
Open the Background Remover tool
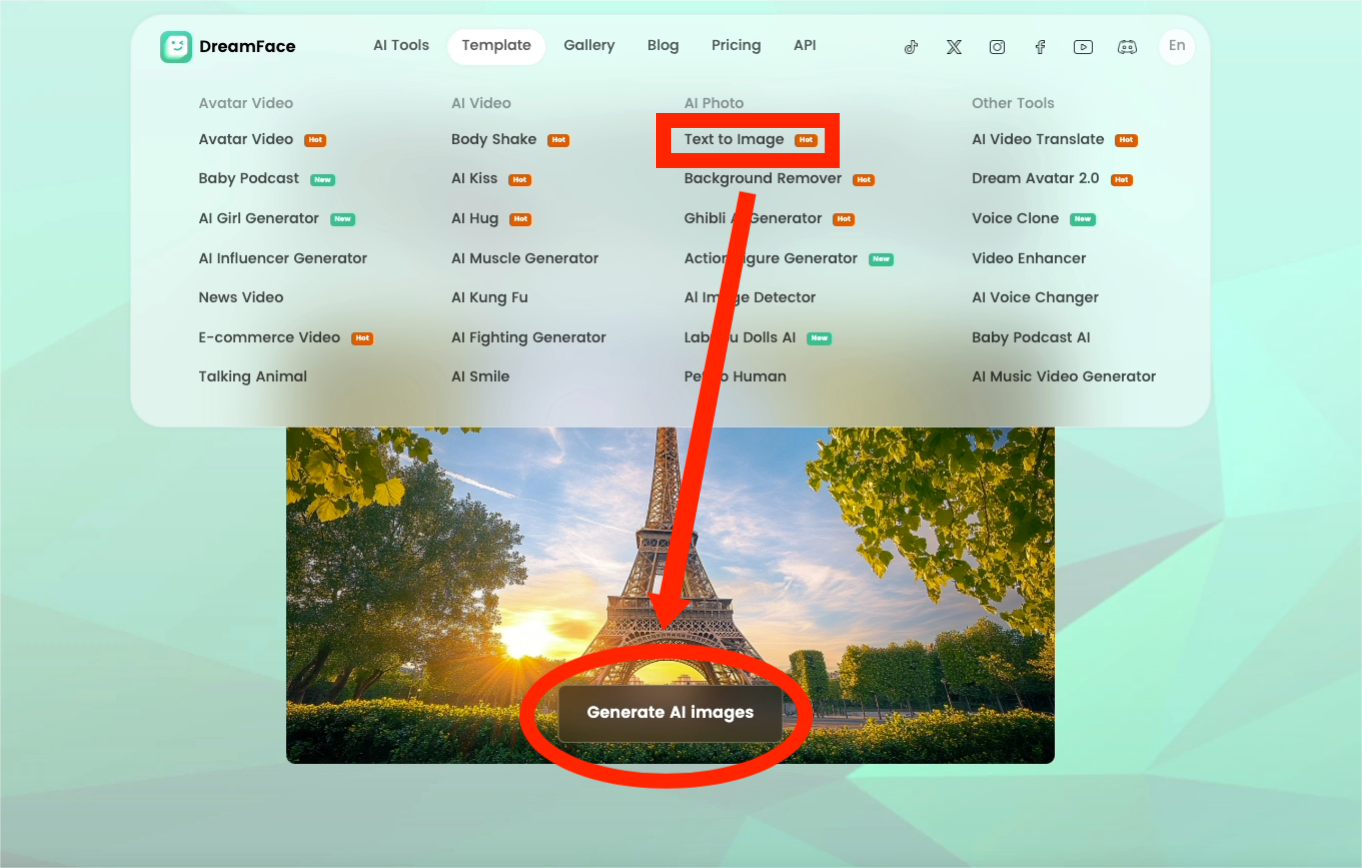coord(762,179)
